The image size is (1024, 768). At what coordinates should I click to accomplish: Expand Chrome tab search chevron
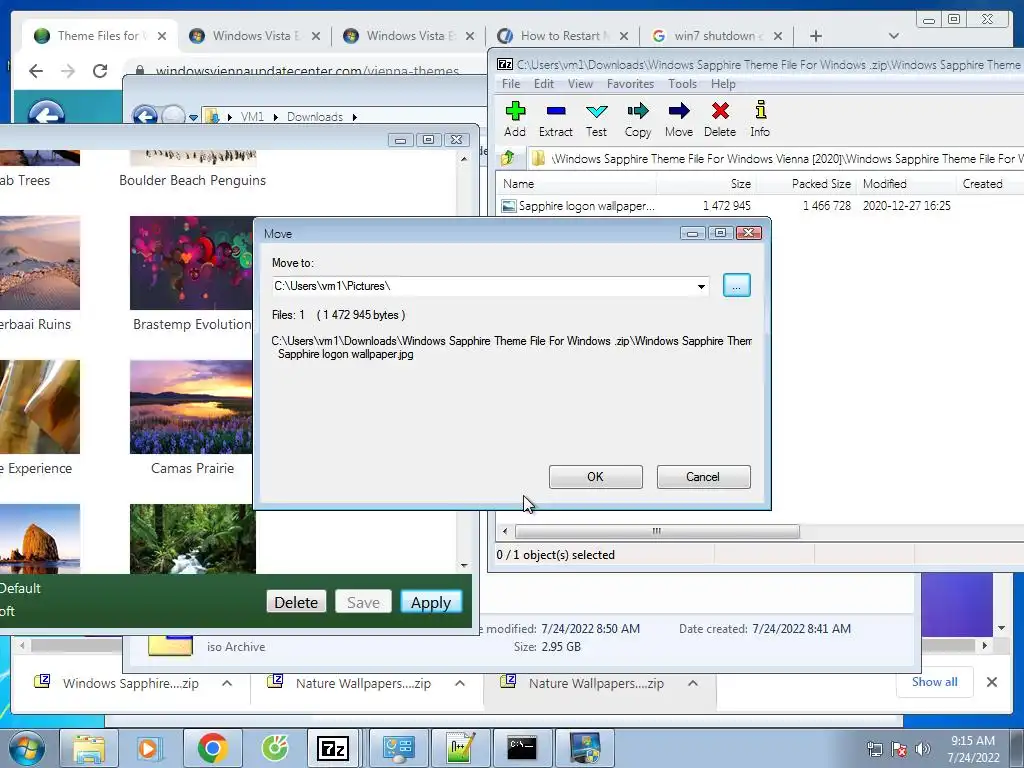(893, 36)
